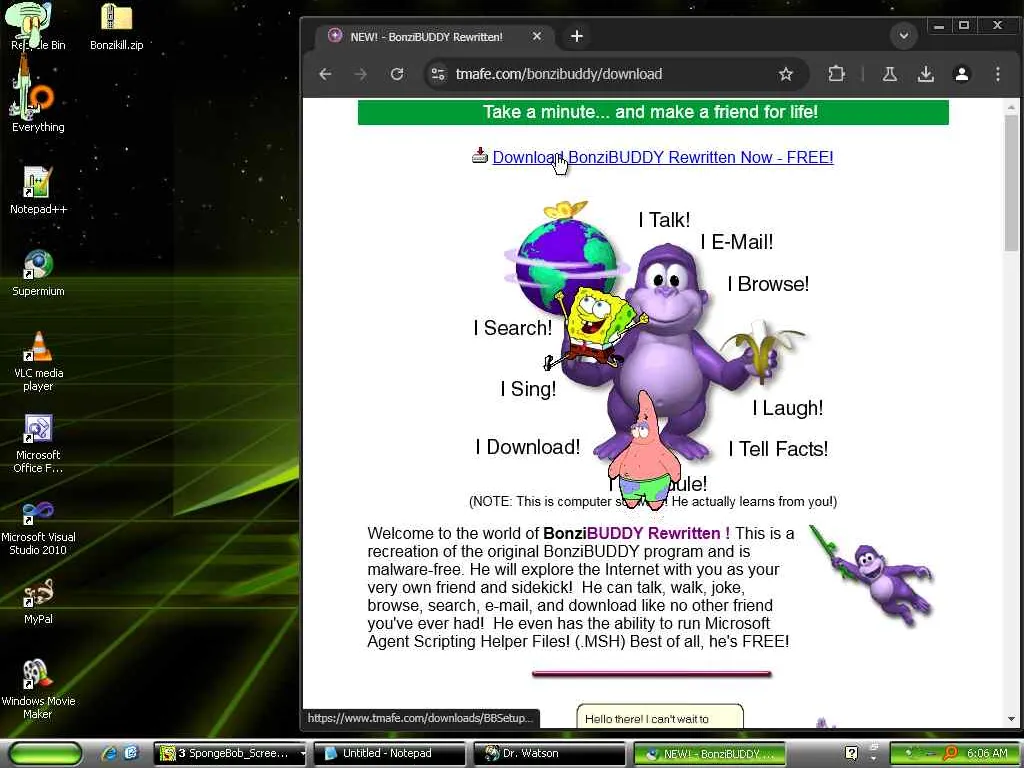The height and width of the screenshot is (768, 1024).
Task: Reload the BonziBUDDY download page
Action: tap(396, 74)
